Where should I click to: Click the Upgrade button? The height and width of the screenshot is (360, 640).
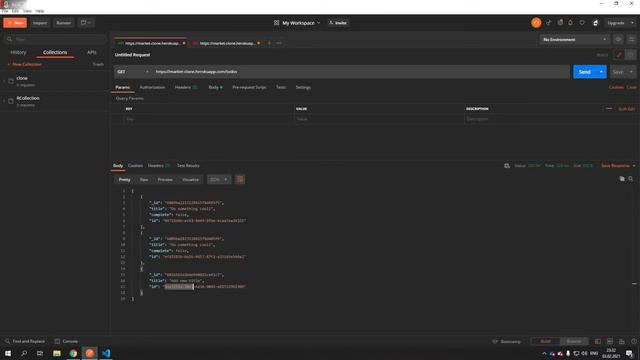point(616,23)
